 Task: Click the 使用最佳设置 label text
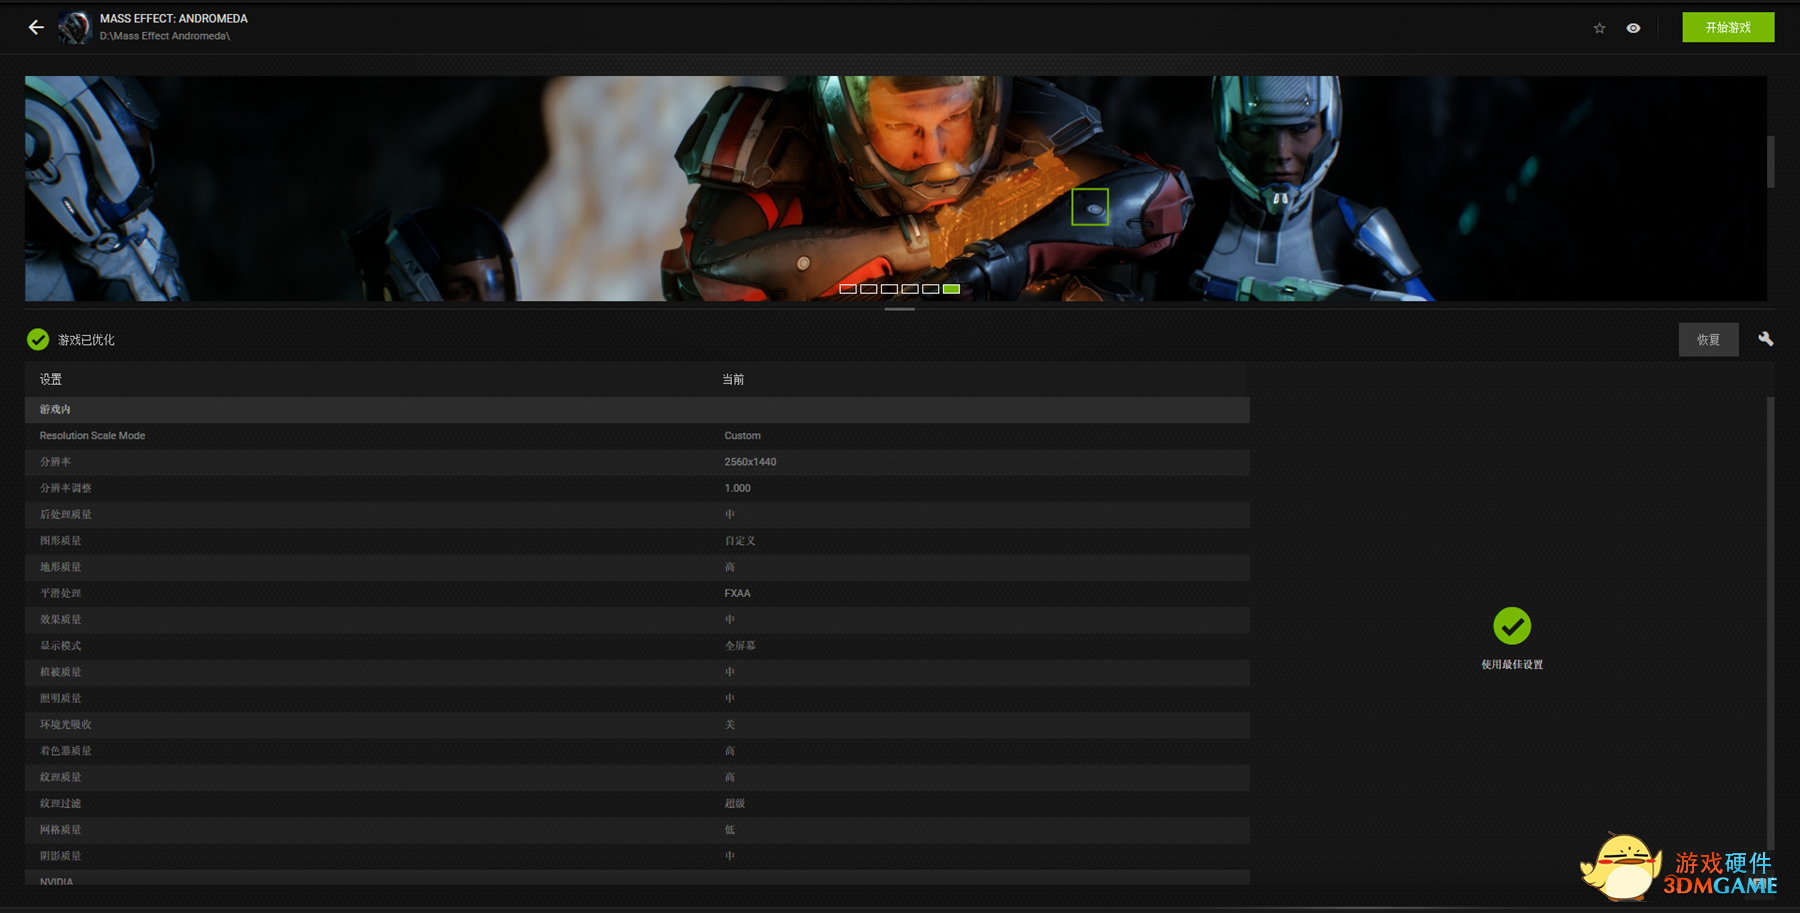(1512, 664)
